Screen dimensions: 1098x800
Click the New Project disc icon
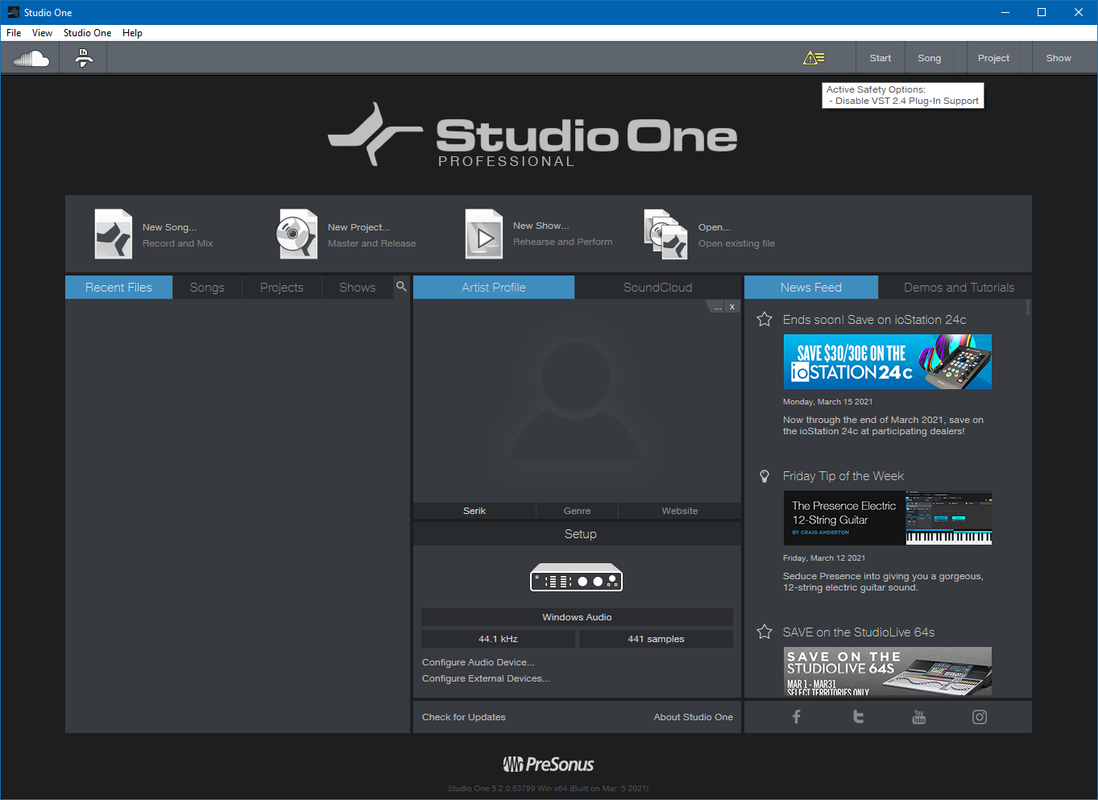tap(298, 234)
